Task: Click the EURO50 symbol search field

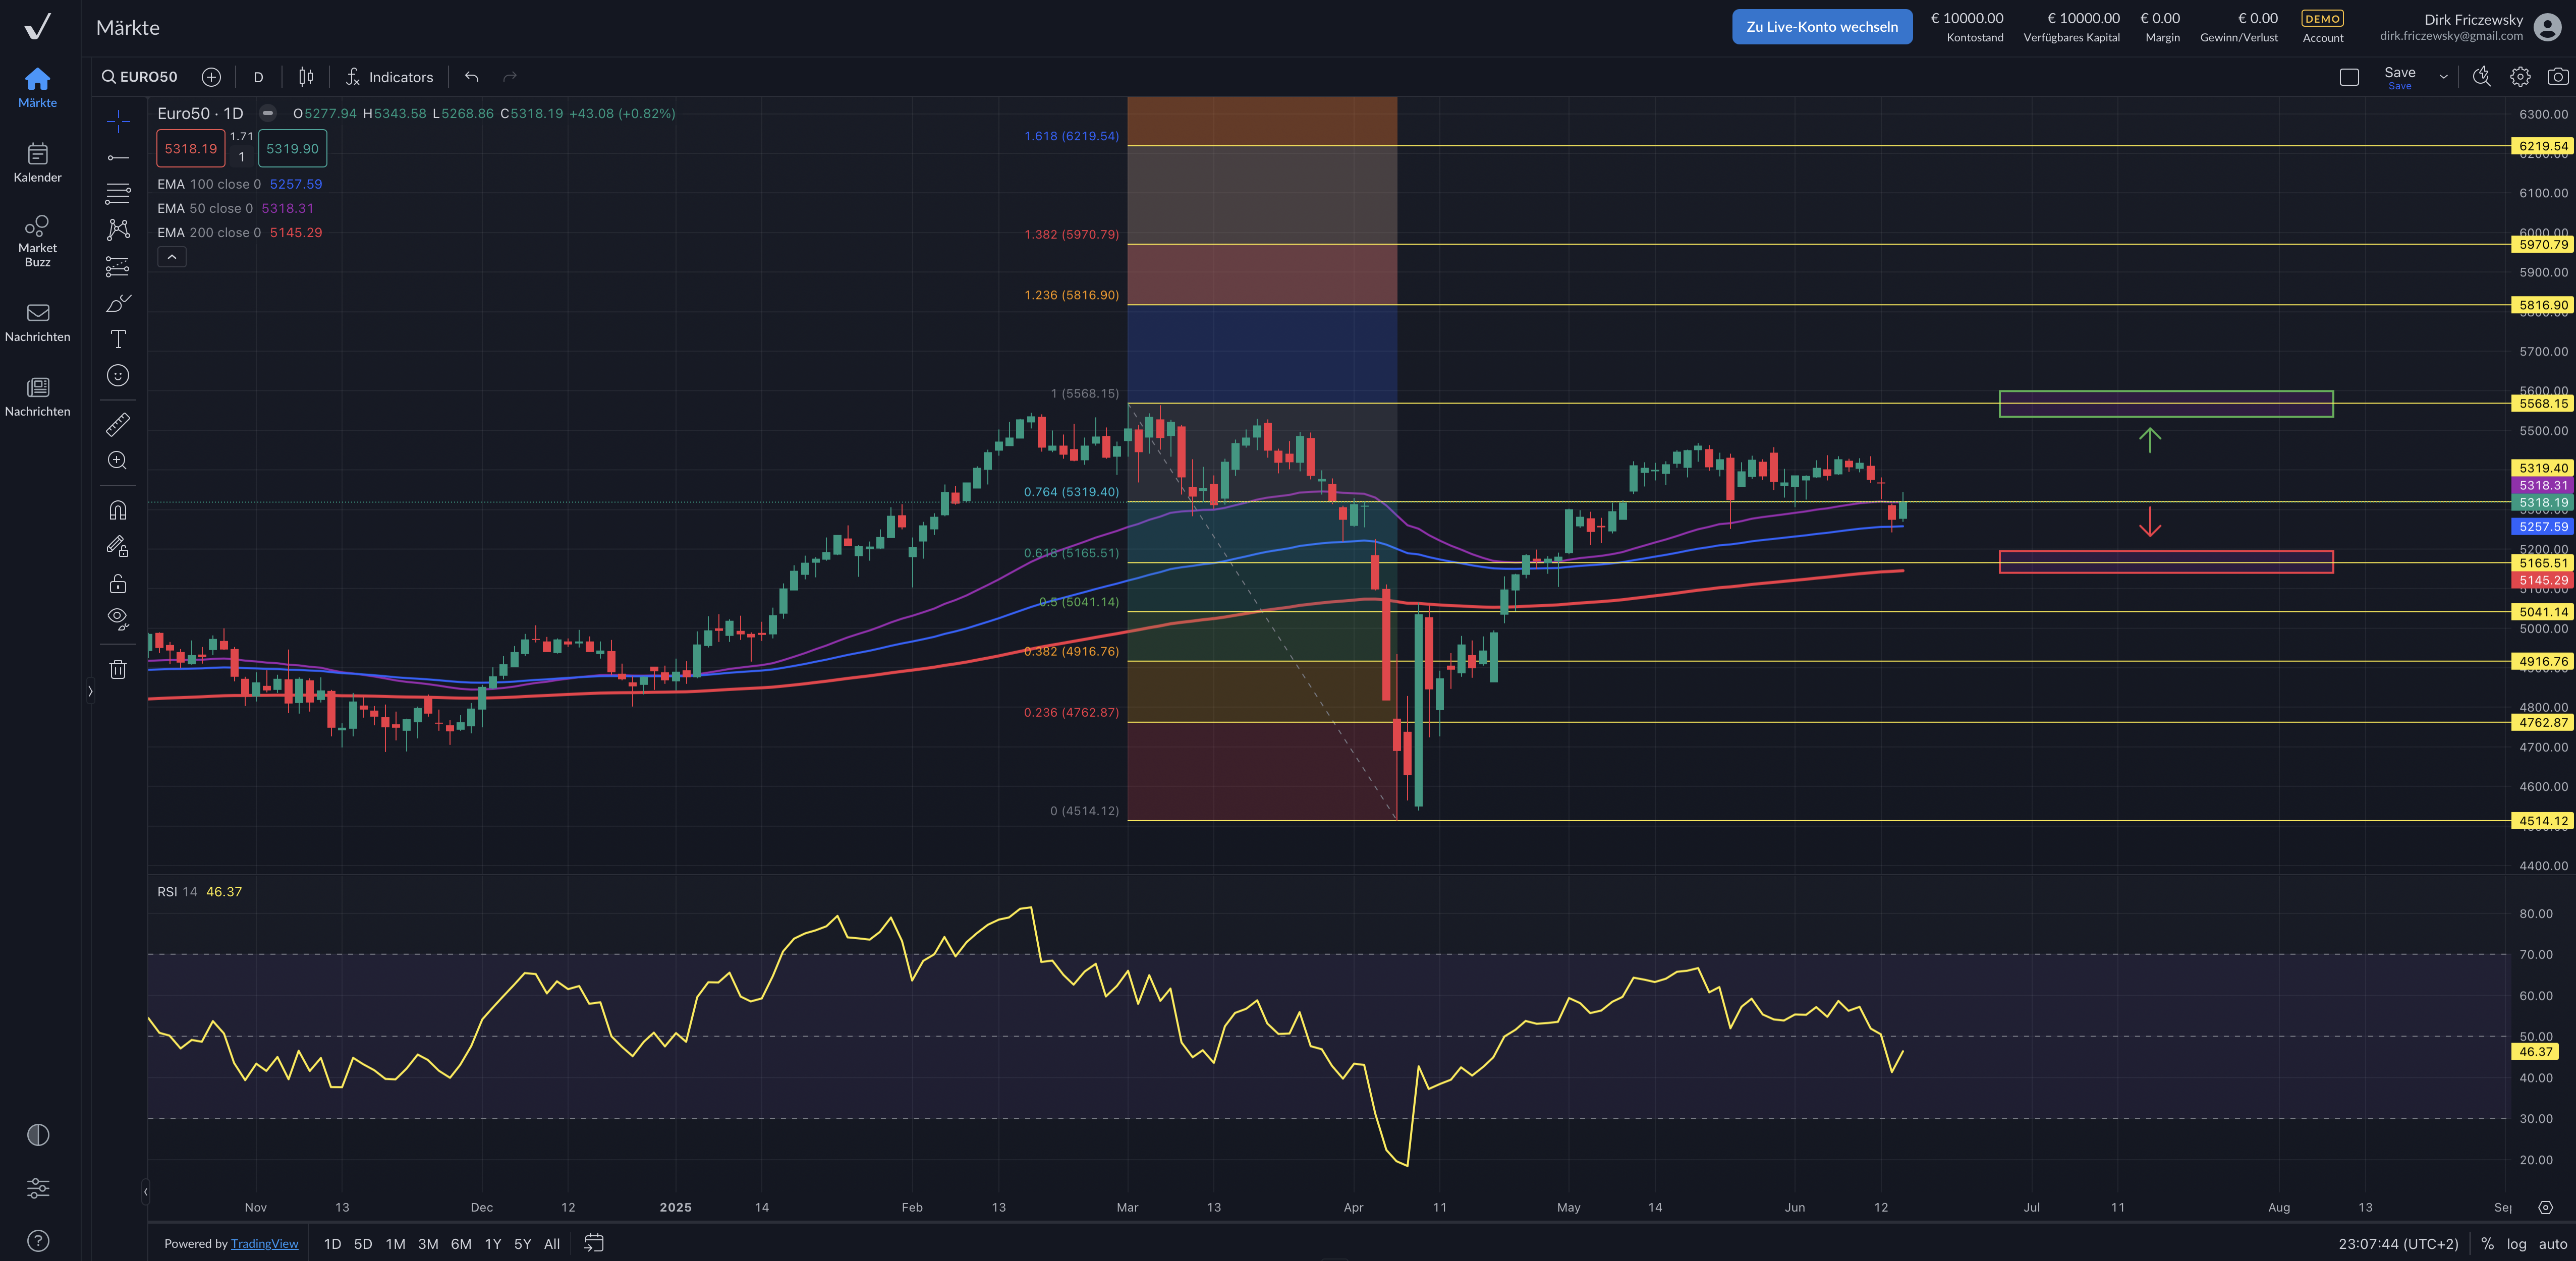Action: pyautogui.click(x=147, y=76)
